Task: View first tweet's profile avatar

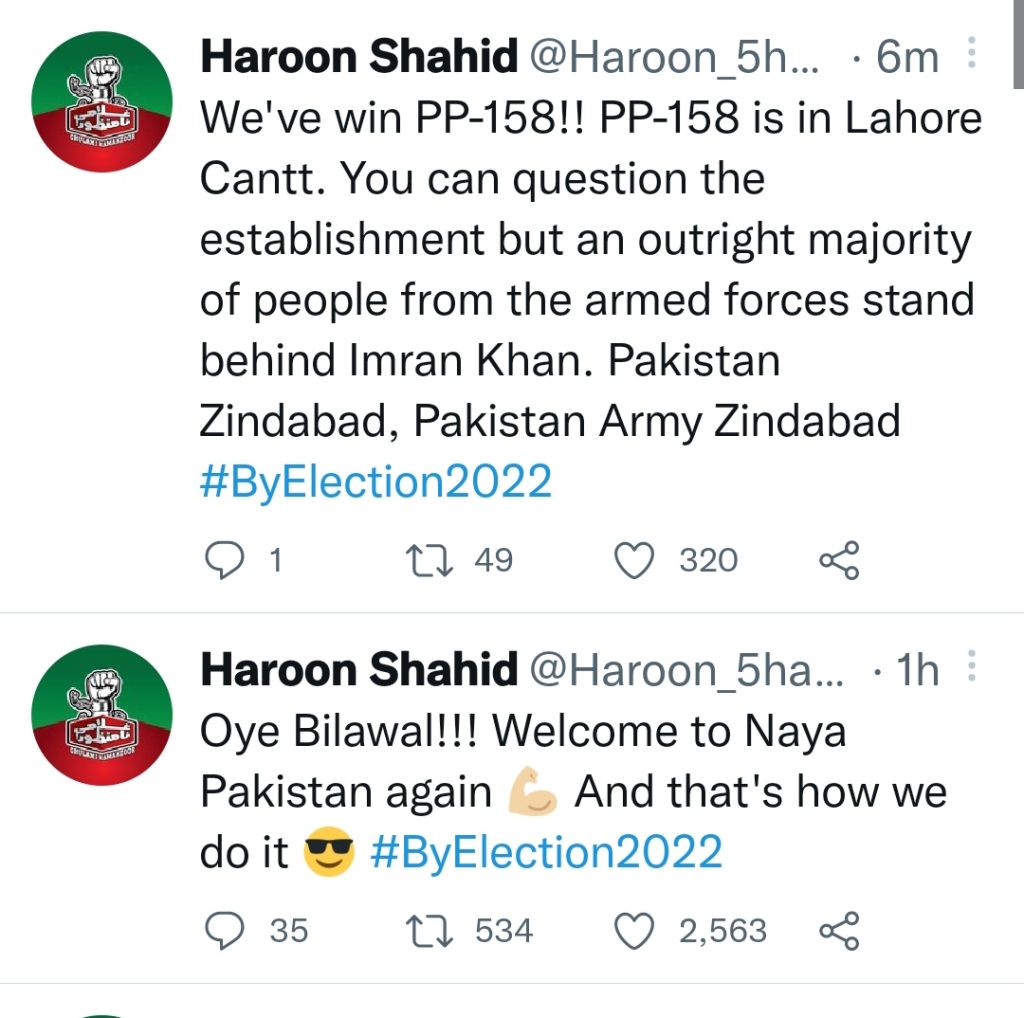Action: [x=102, y=102]
